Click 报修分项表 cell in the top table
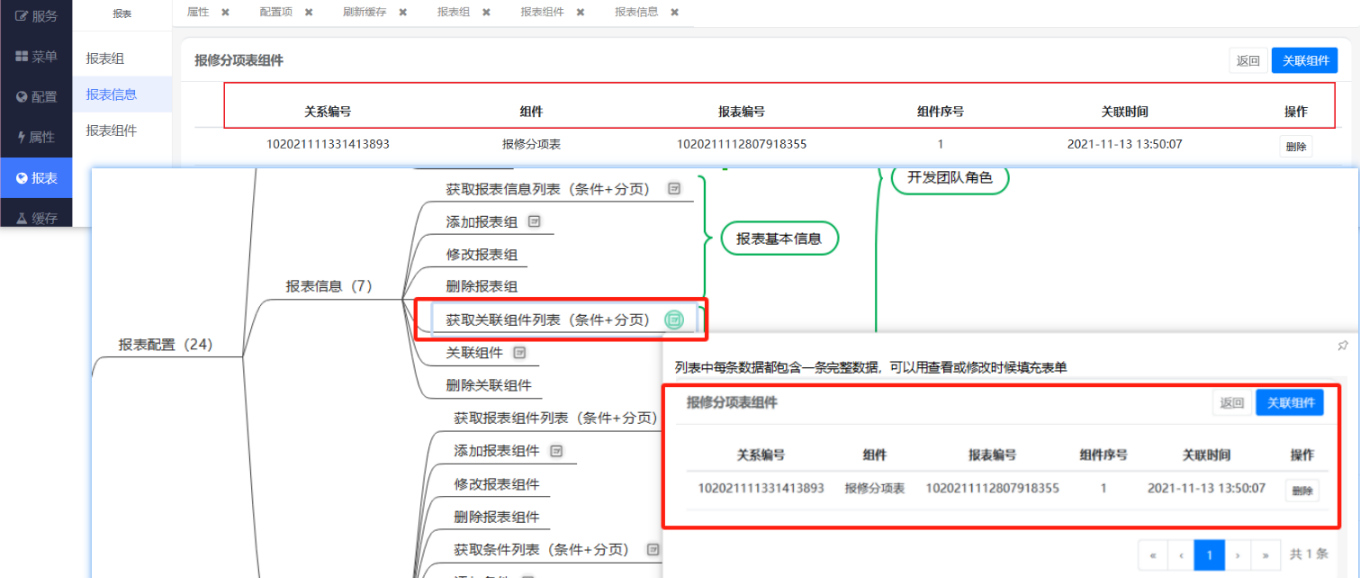Screen dimensions: 1360x578 [531, 144]
